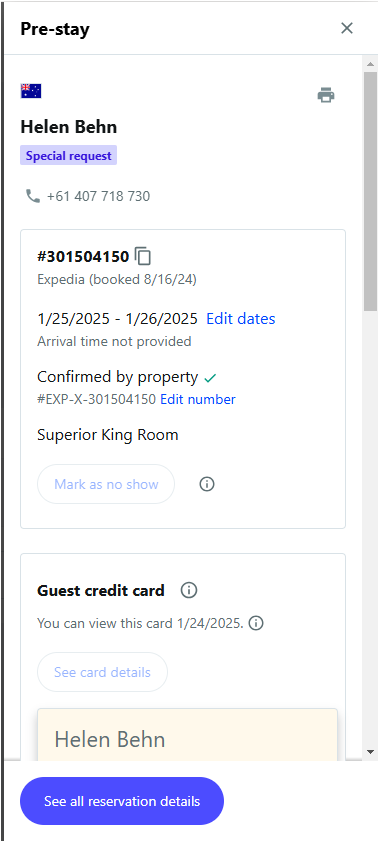This screenshot has height=842, width=379.
Task: Click the Special request tag
Action: pos(69,156)
